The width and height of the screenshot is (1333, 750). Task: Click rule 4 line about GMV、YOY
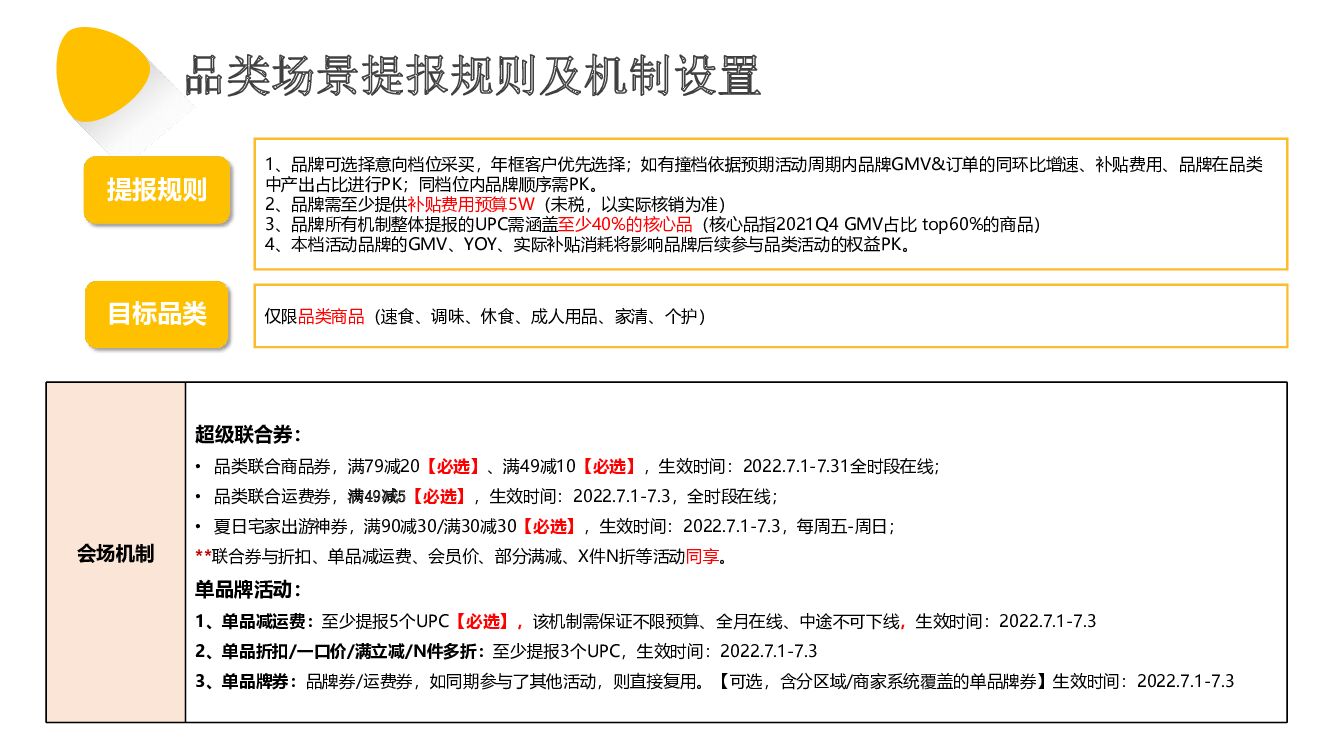point(589,244)
